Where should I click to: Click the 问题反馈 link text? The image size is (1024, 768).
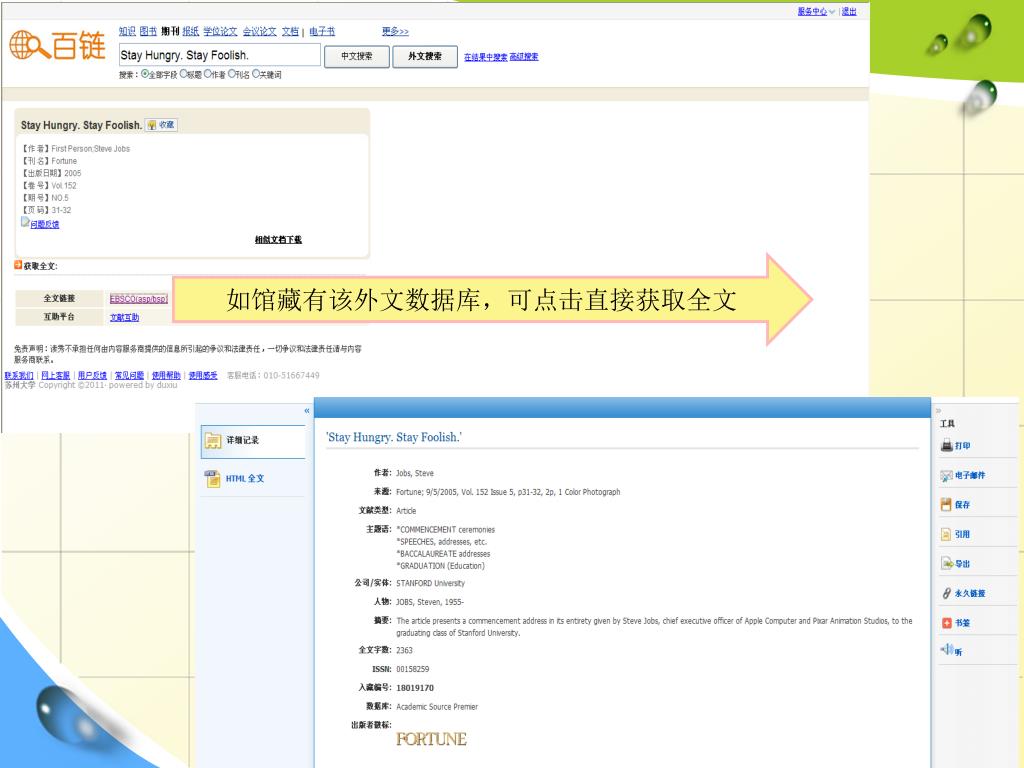[x=44, y=225]
